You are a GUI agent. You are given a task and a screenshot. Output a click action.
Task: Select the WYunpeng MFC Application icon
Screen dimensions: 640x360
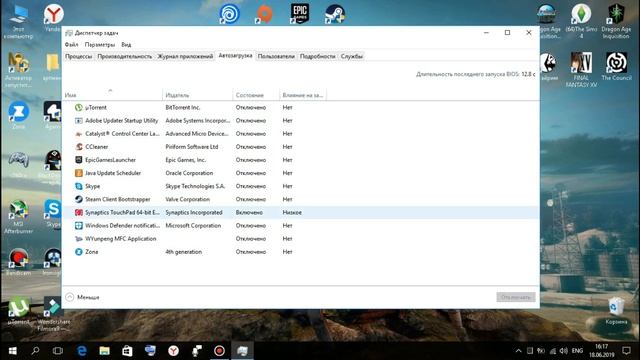coord(79,238)
